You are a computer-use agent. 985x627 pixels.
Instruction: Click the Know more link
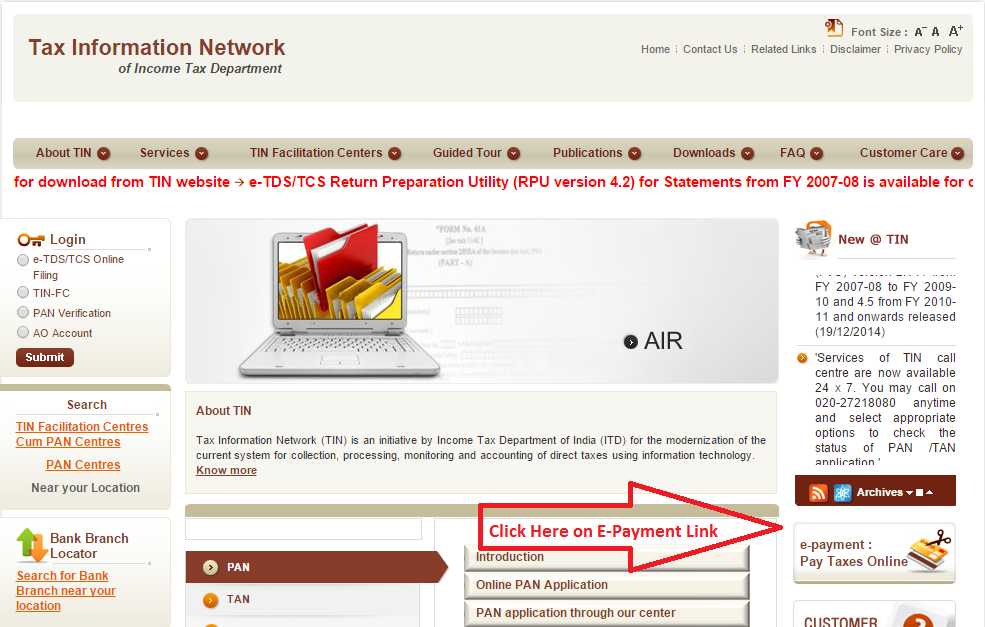[226, 471]
